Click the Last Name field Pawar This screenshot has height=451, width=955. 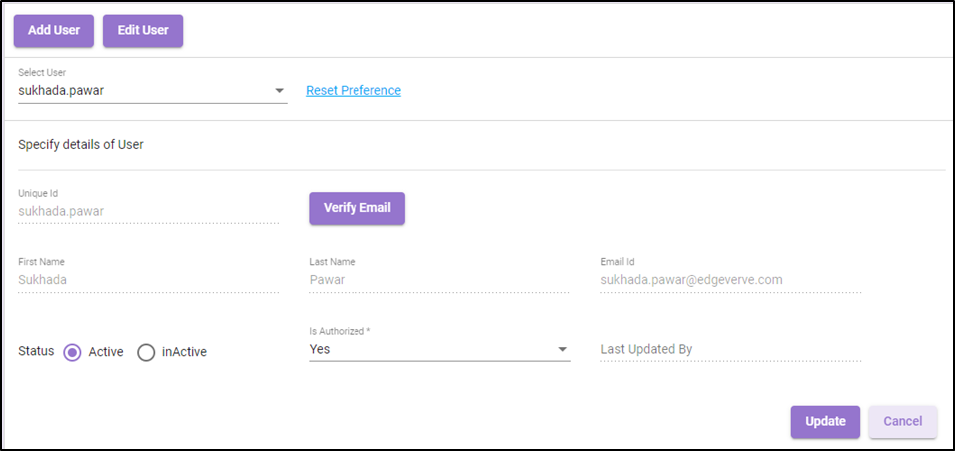(440, 280)
